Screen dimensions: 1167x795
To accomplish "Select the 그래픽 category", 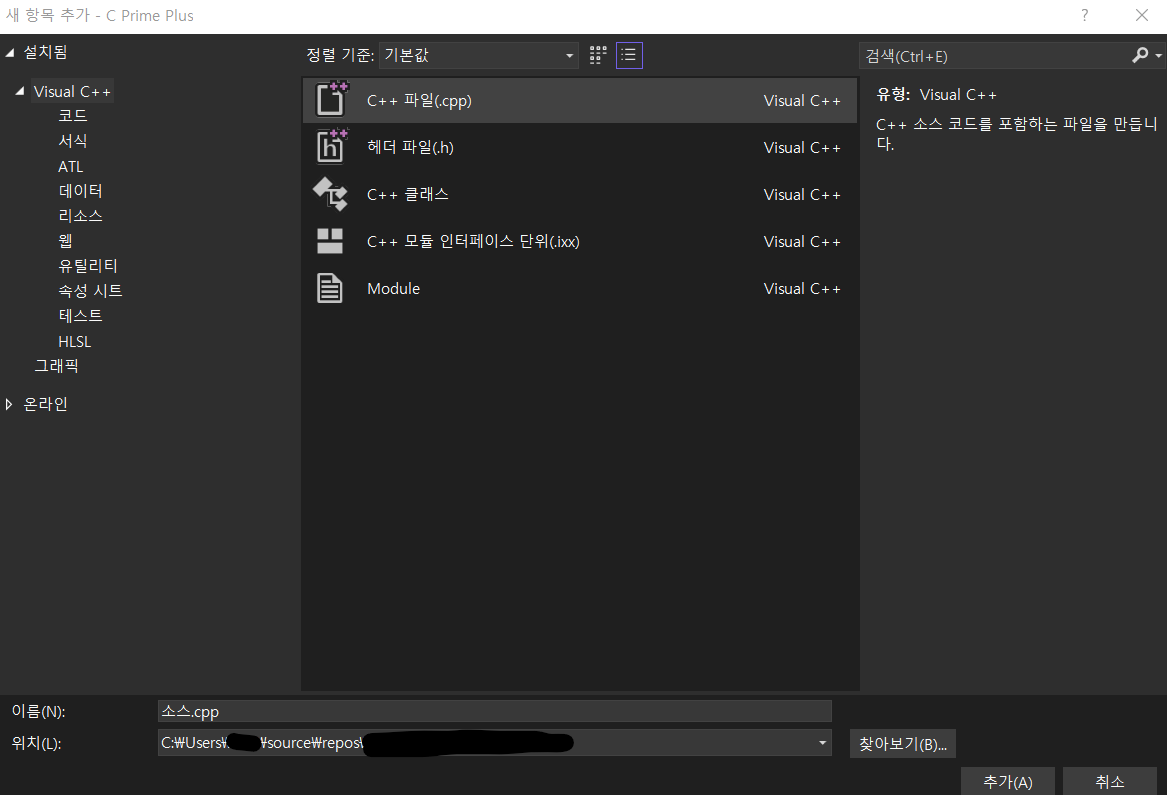I will click(x=57, y=365).
